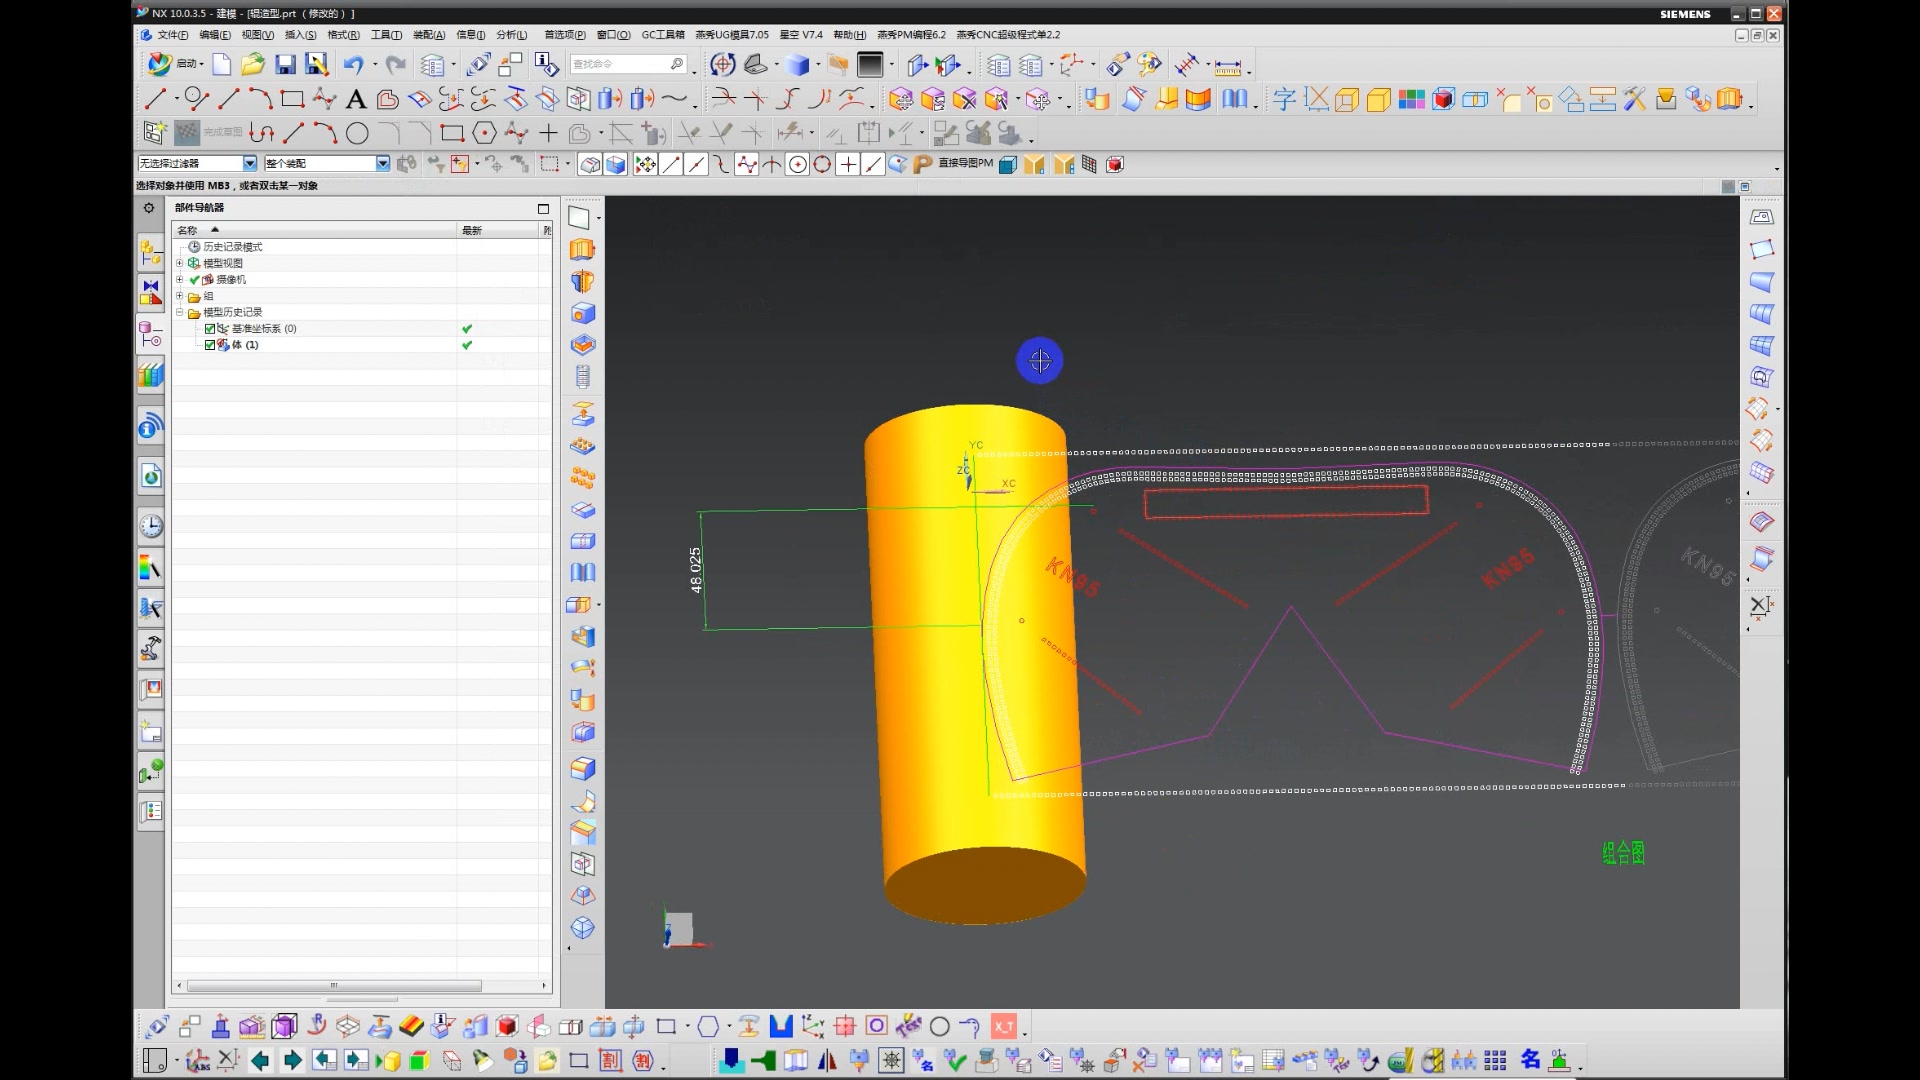Click the Revolve icon in the vertical feature toolbar
This screenshot has width=1920, height=1080.
[x=582, y=282]
